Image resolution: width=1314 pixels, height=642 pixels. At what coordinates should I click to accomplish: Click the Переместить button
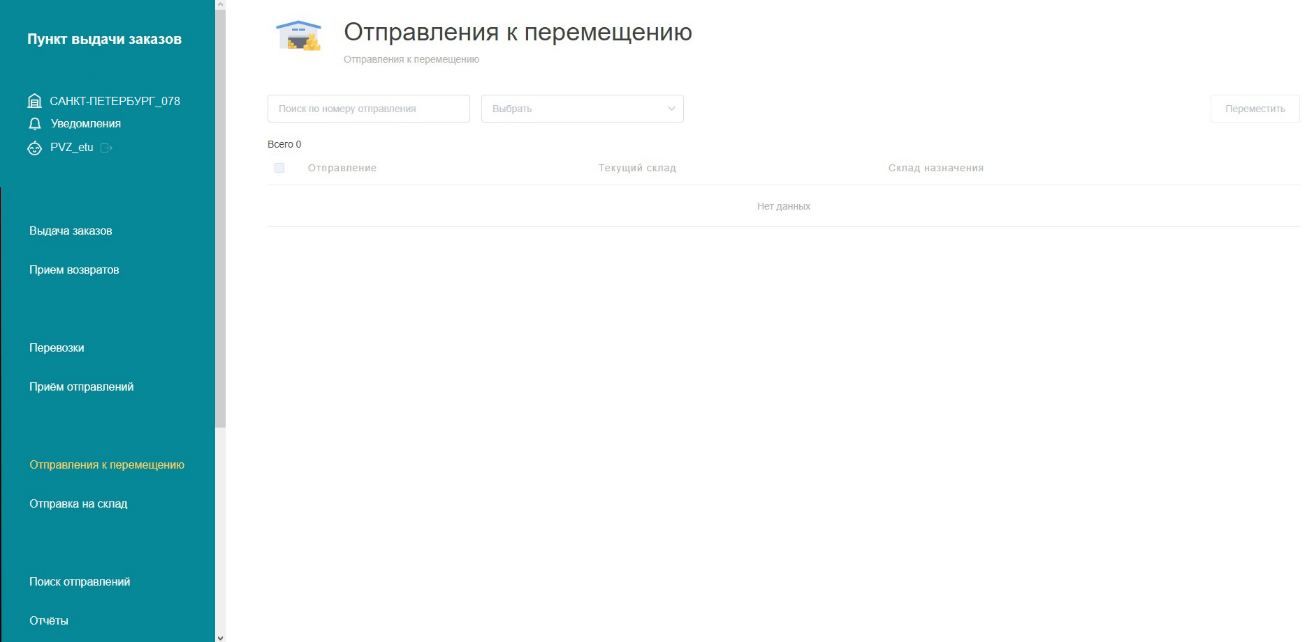coord(1255,109)
